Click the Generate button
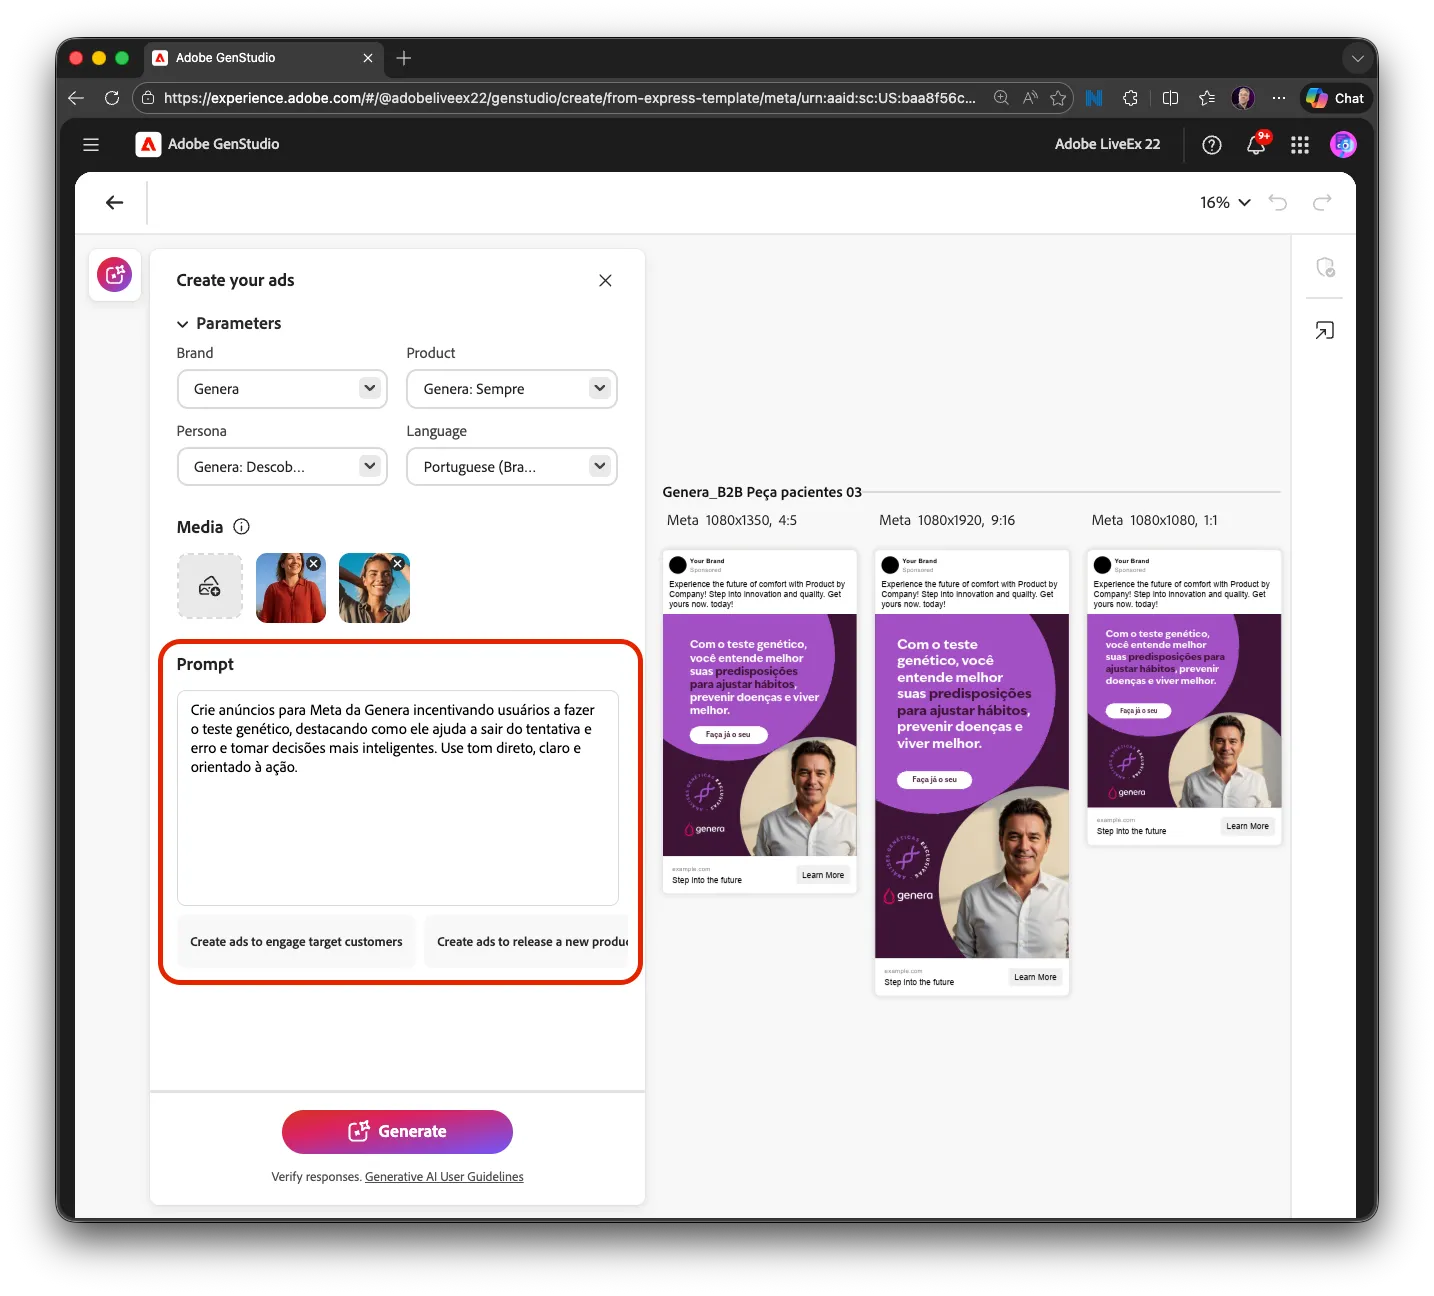The height and width of the screenshot is (1296, 1434). click(397, 1132)
